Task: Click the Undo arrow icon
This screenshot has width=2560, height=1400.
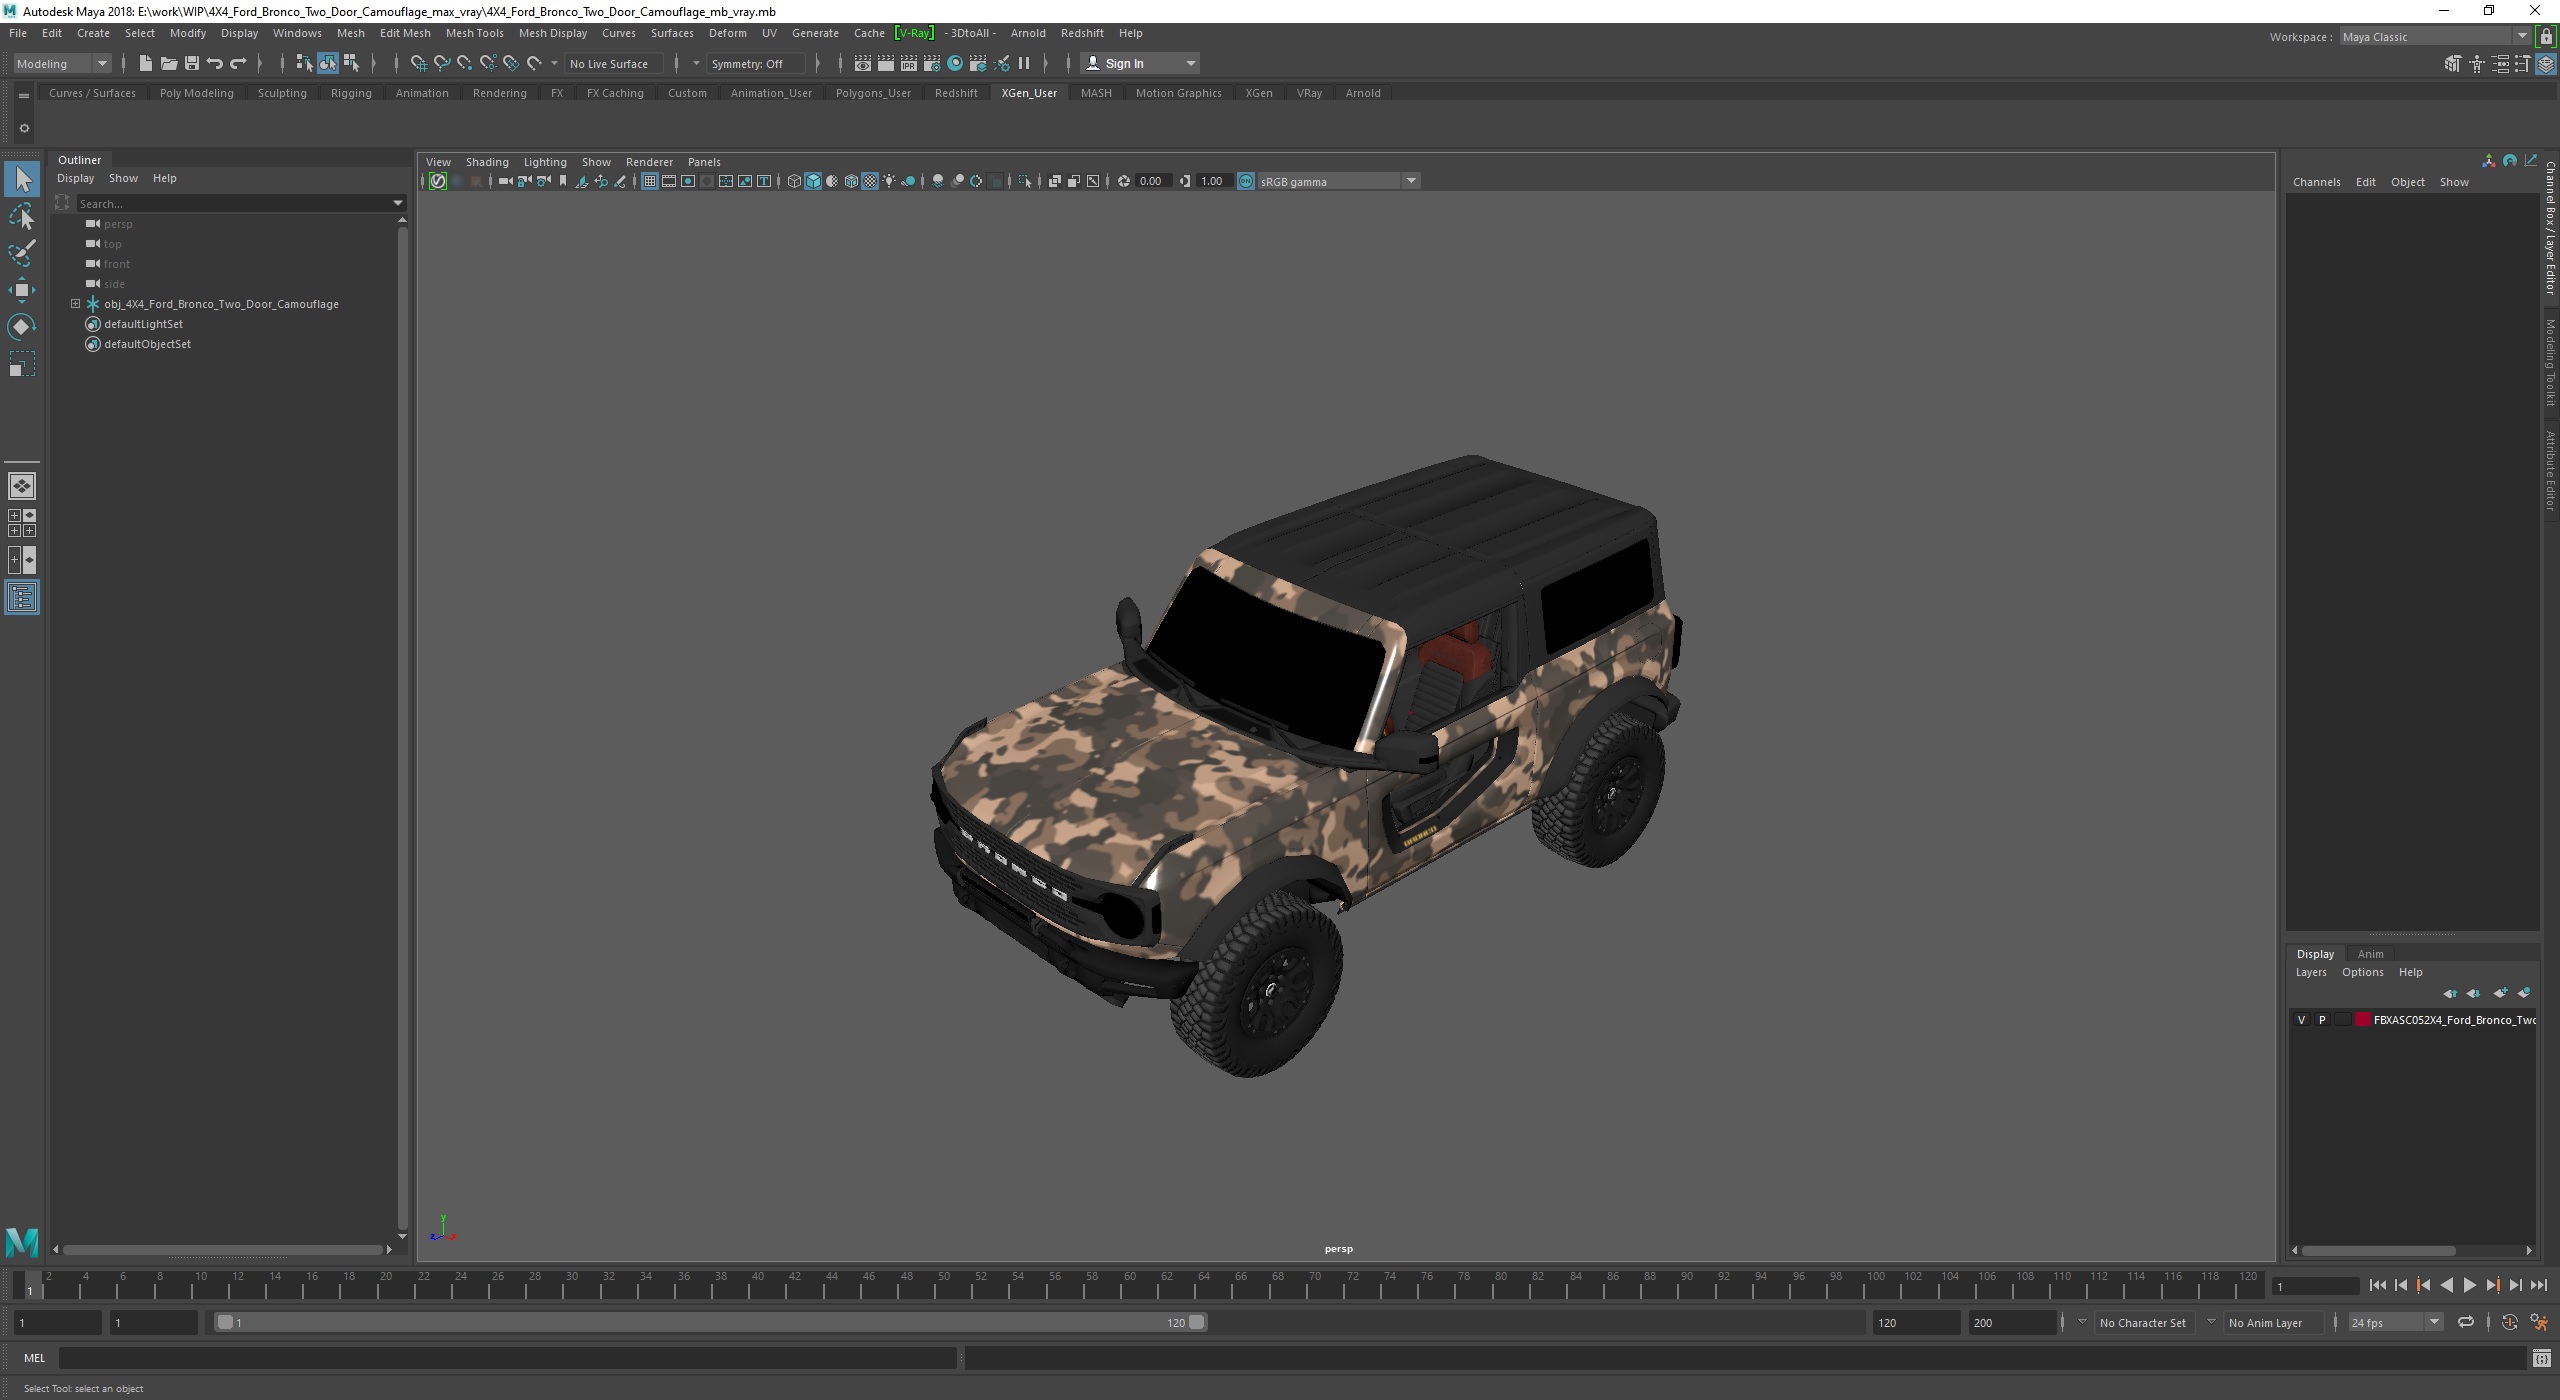Action: coord(214,64)
